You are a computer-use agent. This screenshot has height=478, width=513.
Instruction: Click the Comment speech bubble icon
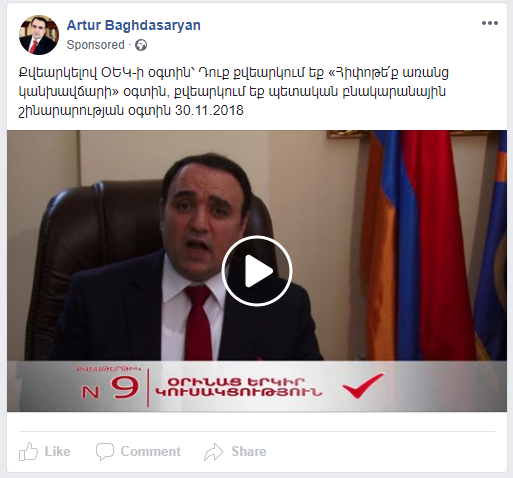pyautogui.click(x=105, y=452)
